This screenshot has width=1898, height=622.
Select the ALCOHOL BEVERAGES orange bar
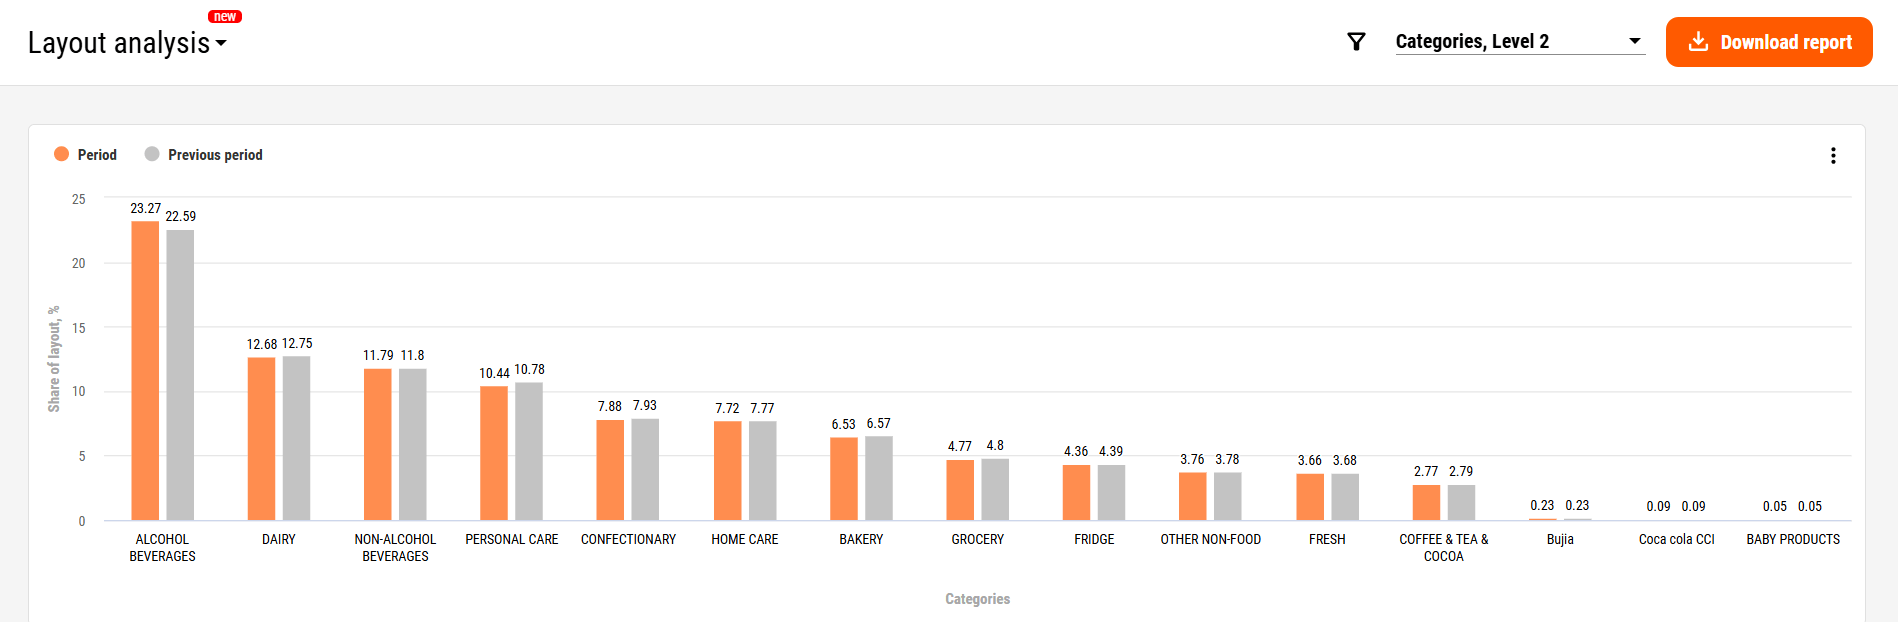[x=145, y=370]
